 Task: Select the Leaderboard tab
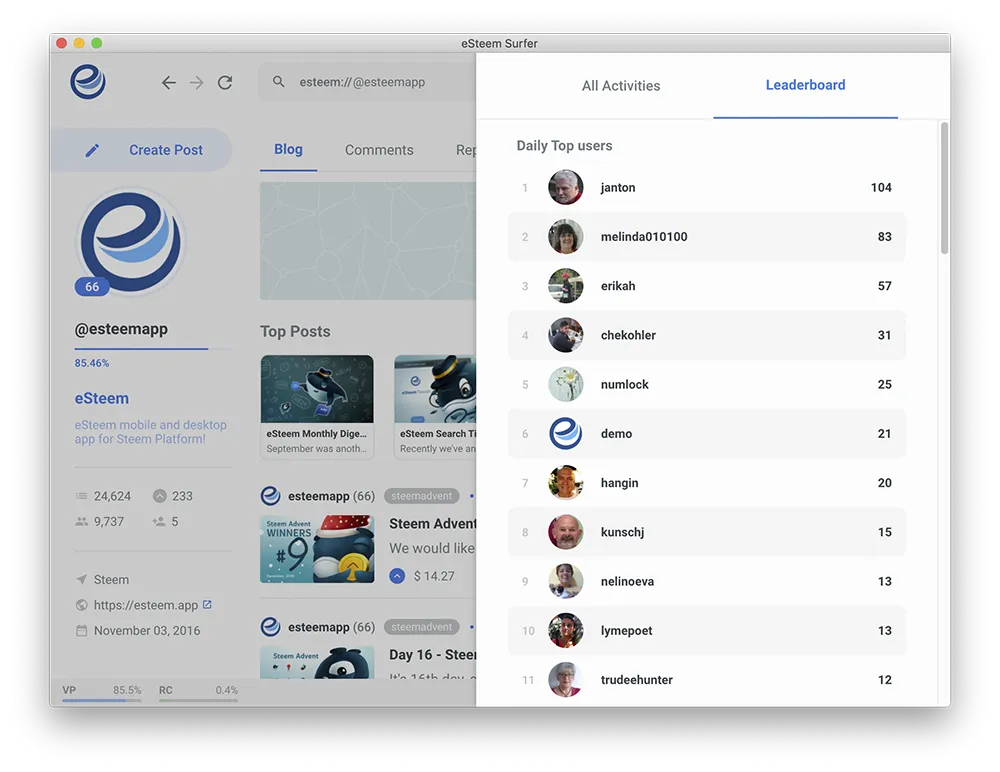pos(805,86)
